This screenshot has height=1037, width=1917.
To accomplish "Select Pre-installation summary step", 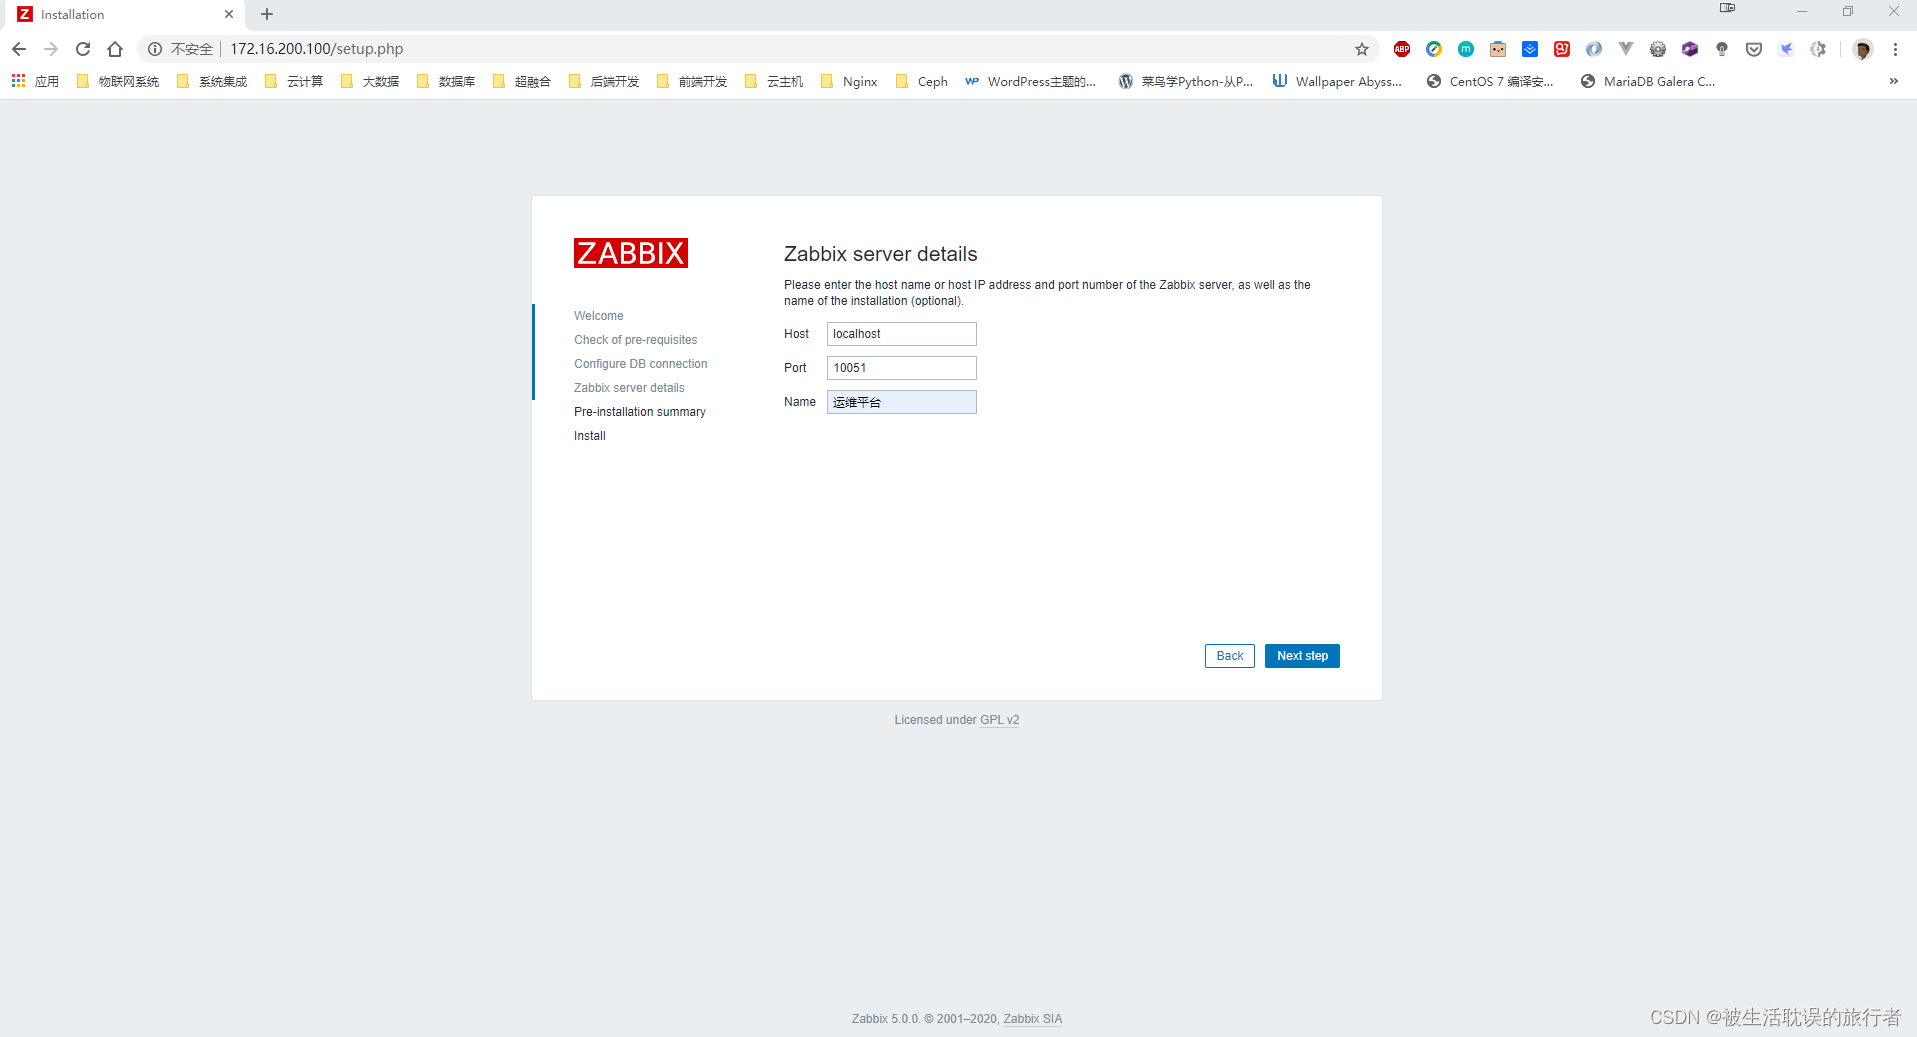I will point(639,412).
